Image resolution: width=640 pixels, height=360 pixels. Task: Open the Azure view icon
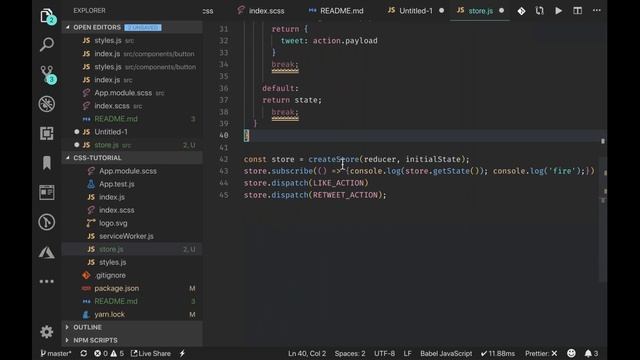47,253
